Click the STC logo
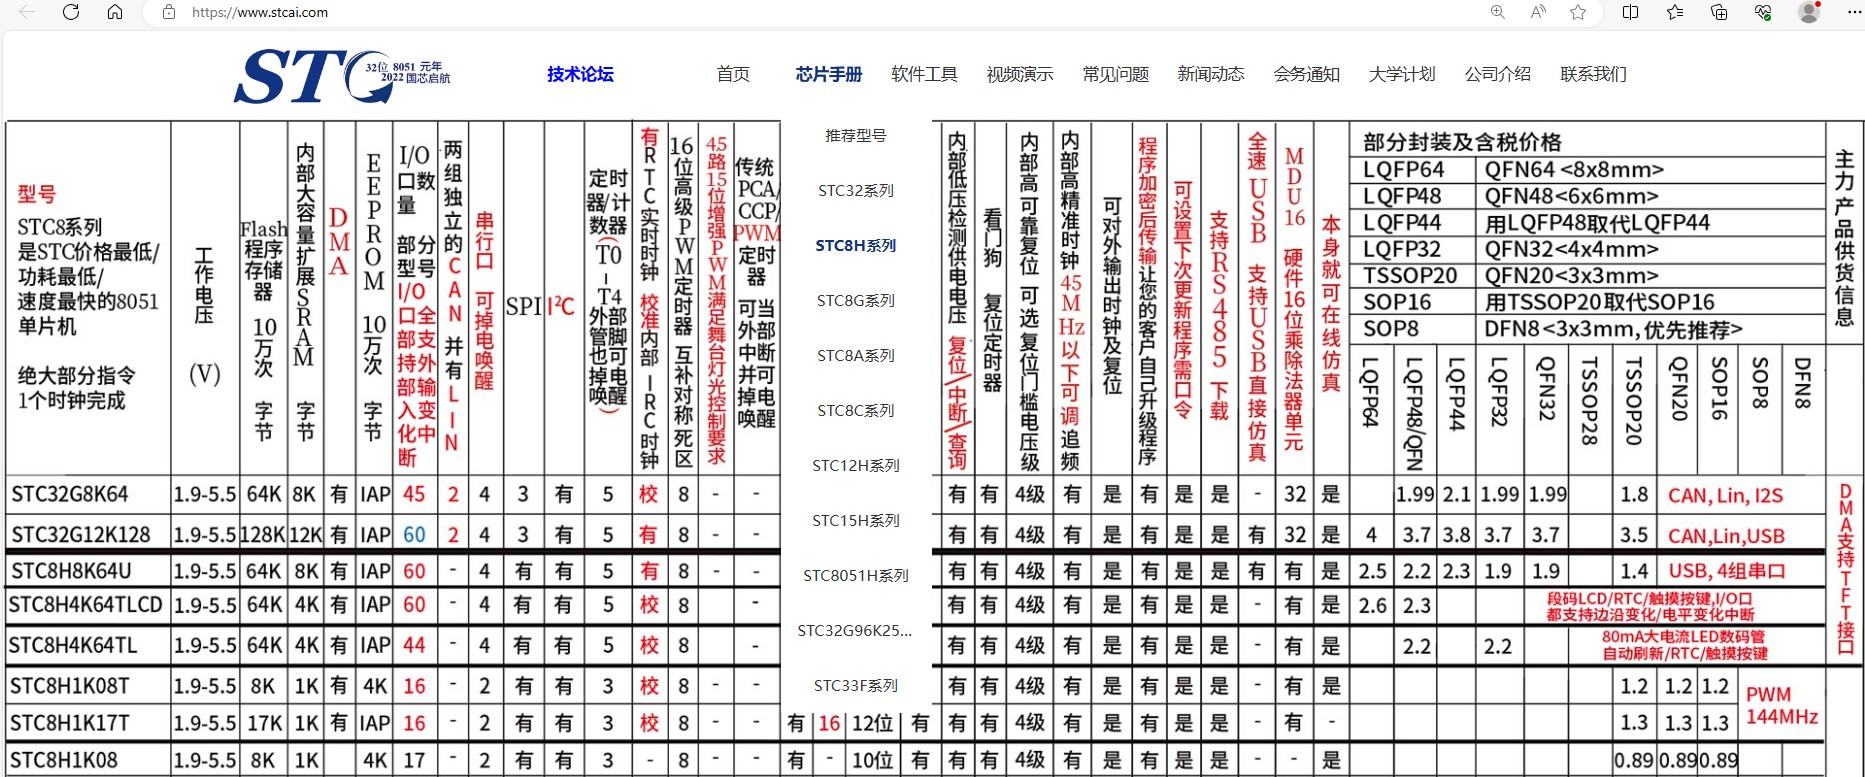Viewport: 1865px width, 777px height. pyautogui.click(x=341, y=75)
